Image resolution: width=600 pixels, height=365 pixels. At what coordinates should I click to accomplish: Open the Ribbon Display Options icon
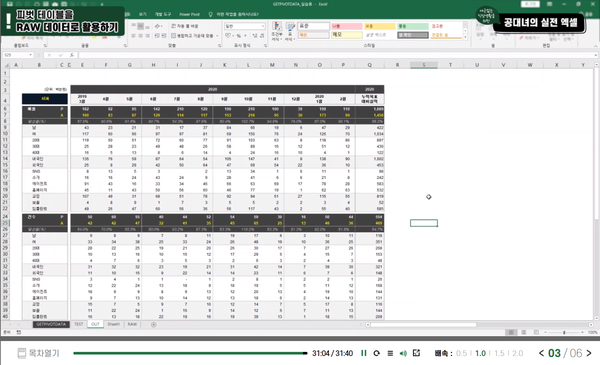549,4
